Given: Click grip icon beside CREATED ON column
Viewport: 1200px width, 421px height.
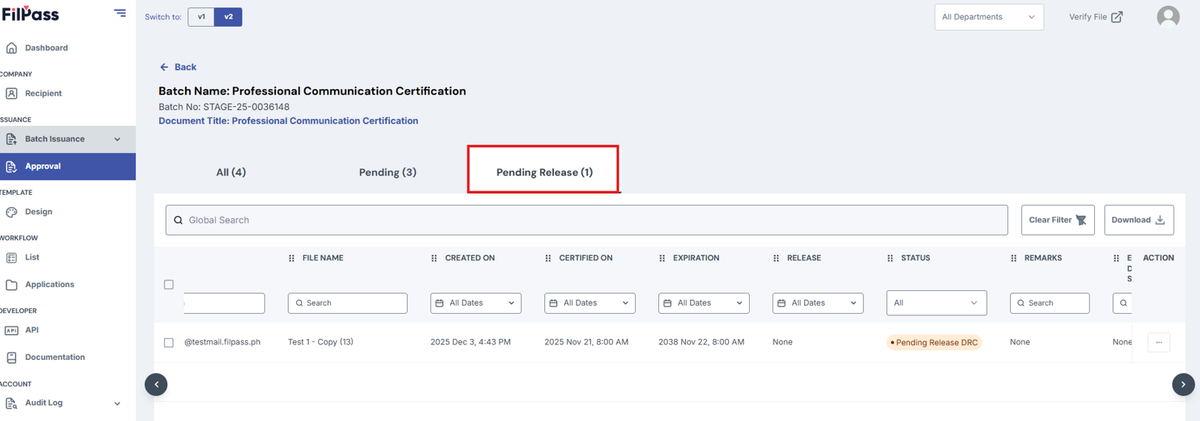Looking at the screenshot, I should (434, 258).
